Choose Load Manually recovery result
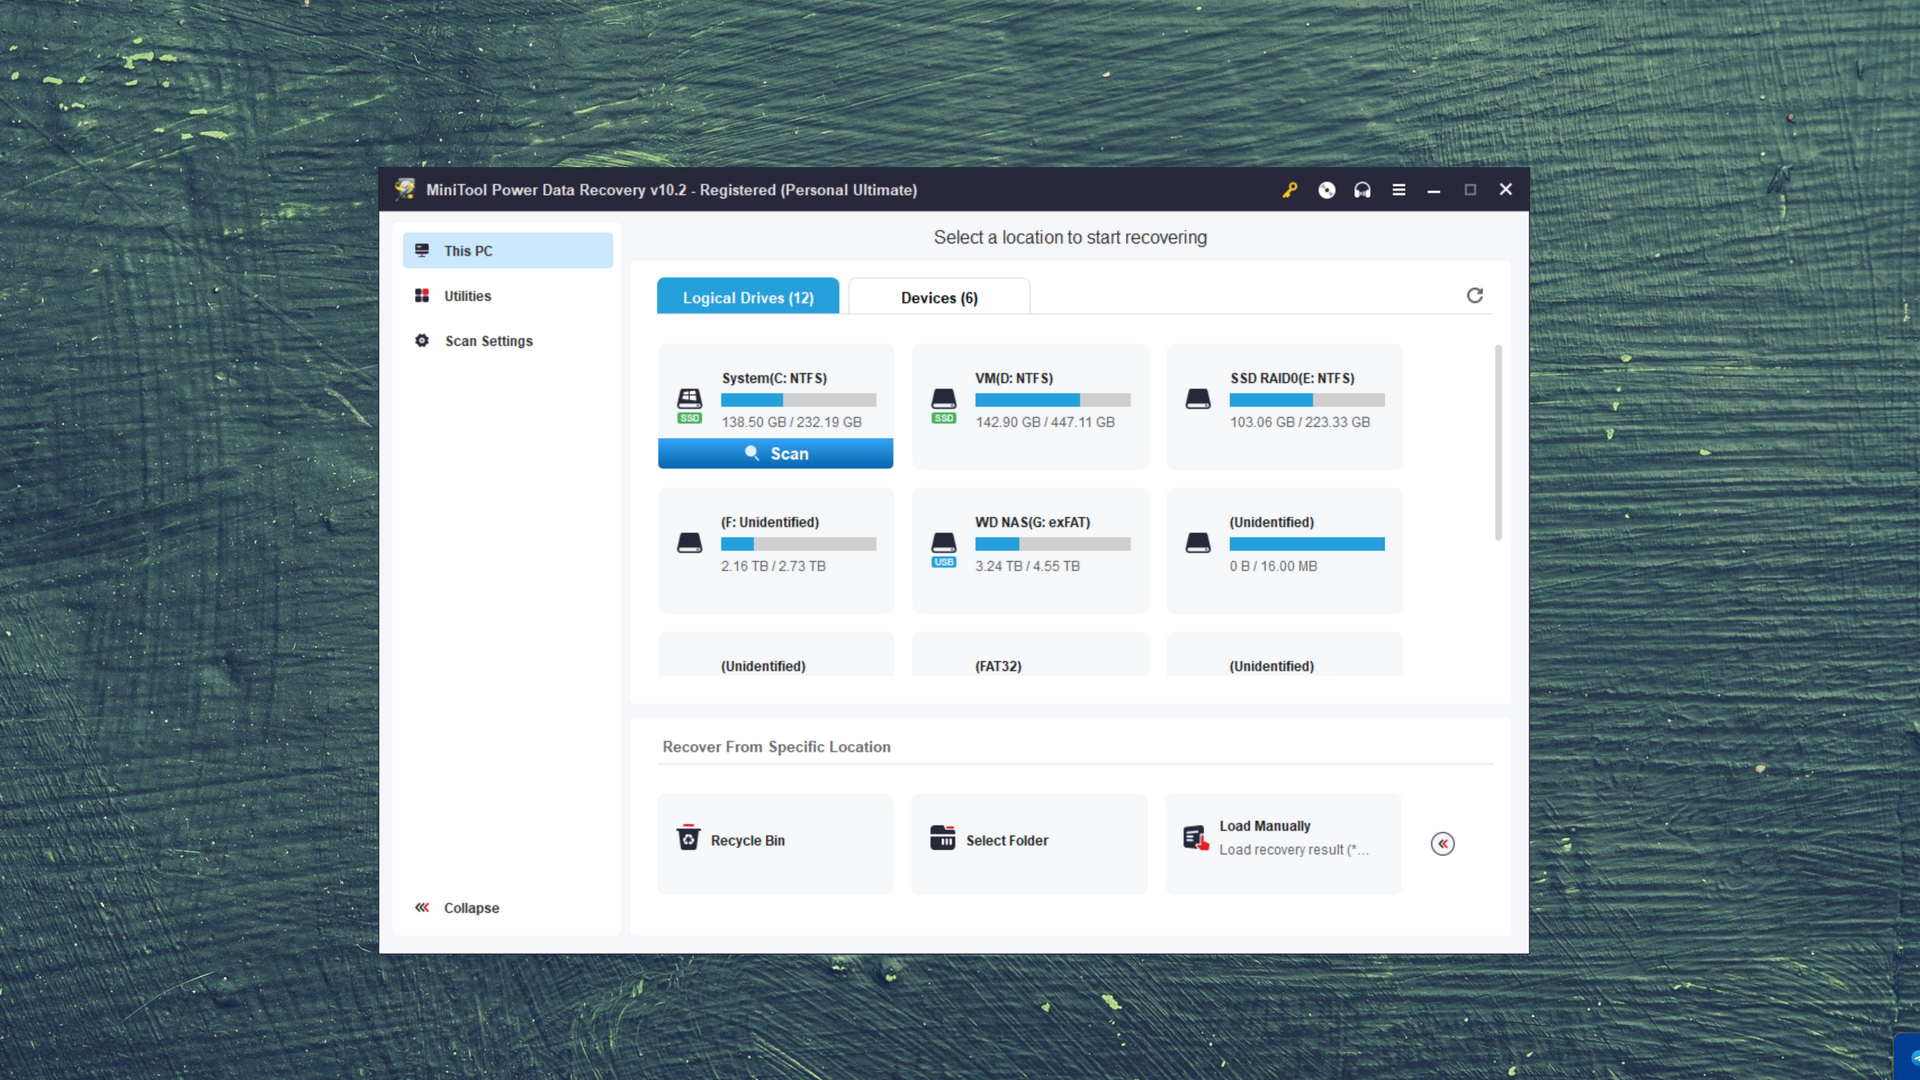 (1284, 844)
